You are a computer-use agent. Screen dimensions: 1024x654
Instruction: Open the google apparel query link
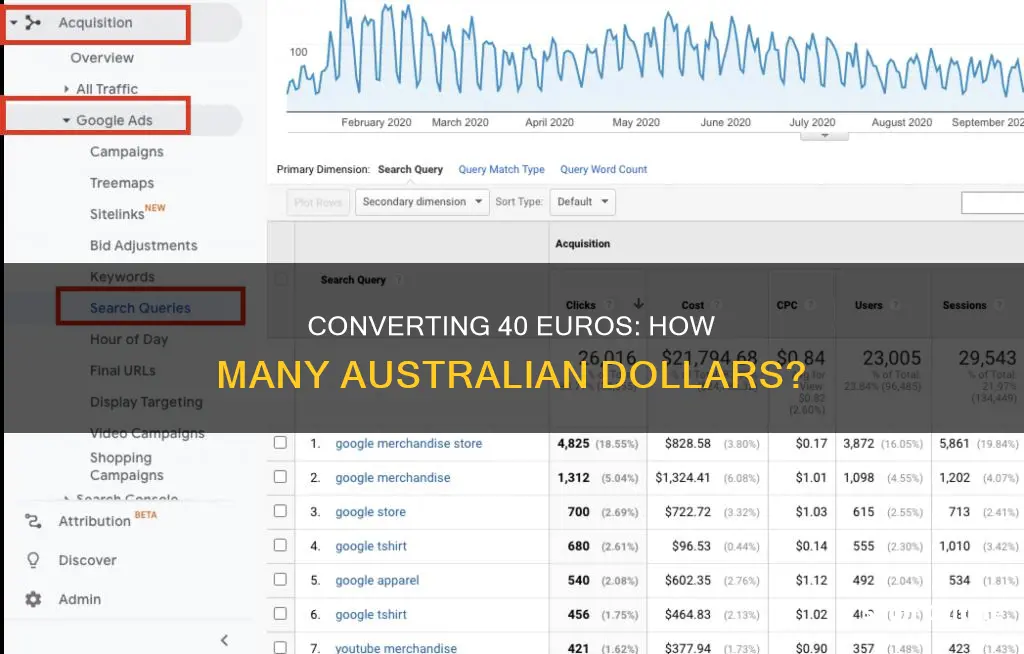[x=377, y=580]
